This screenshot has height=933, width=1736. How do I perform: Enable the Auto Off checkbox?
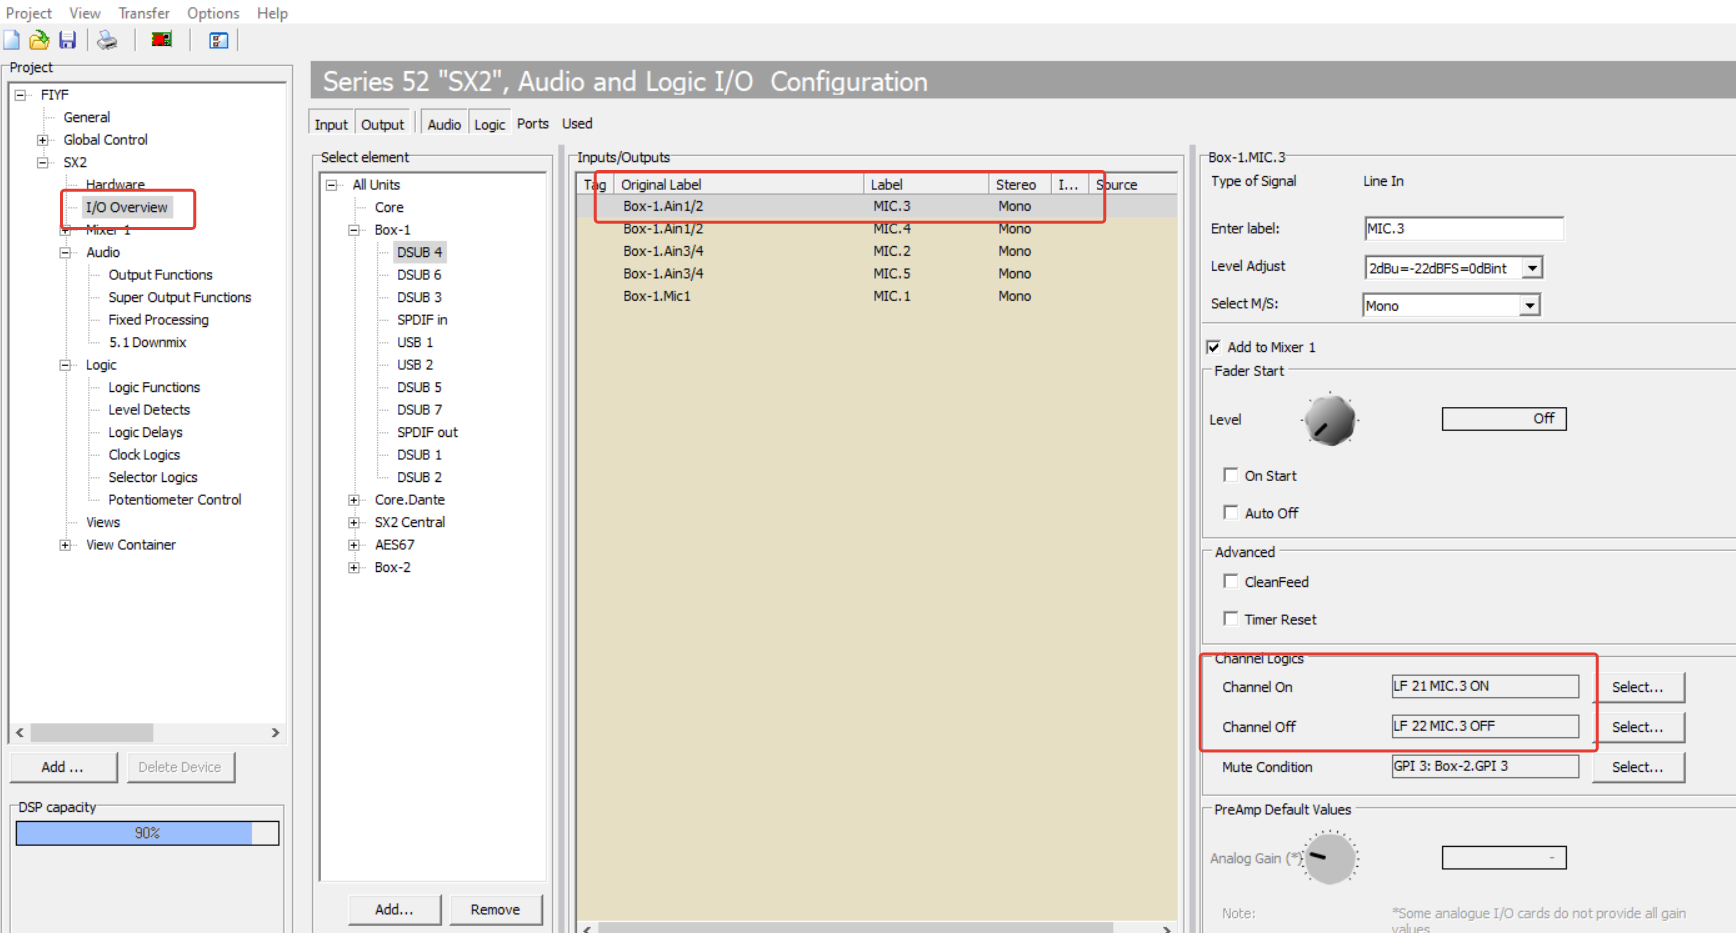[x=1231, y=512]
